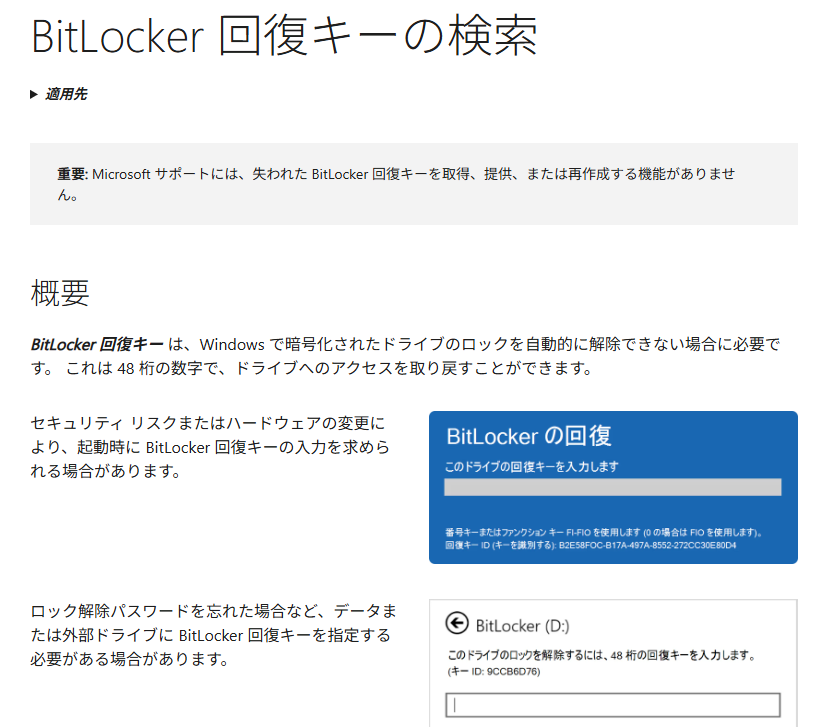
Task: Click the gray Microsoft サポート notice box
Action: 414,184
